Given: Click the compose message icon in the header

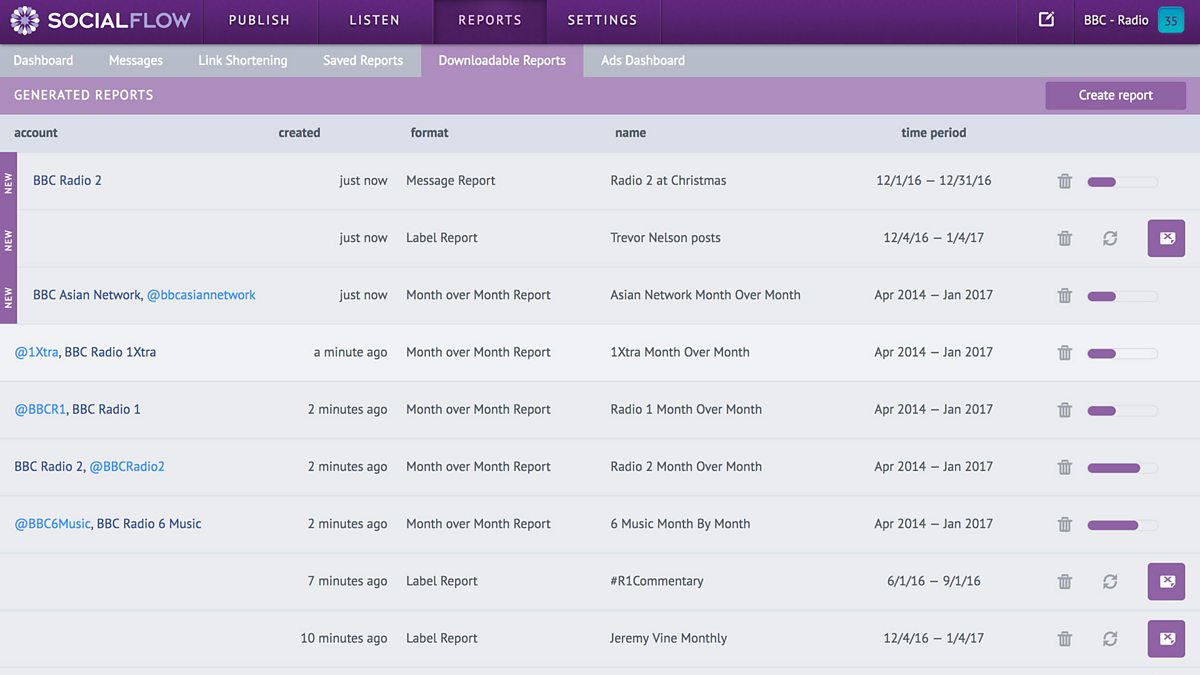Looking at the screenshot, I should tap(1046, 20).
